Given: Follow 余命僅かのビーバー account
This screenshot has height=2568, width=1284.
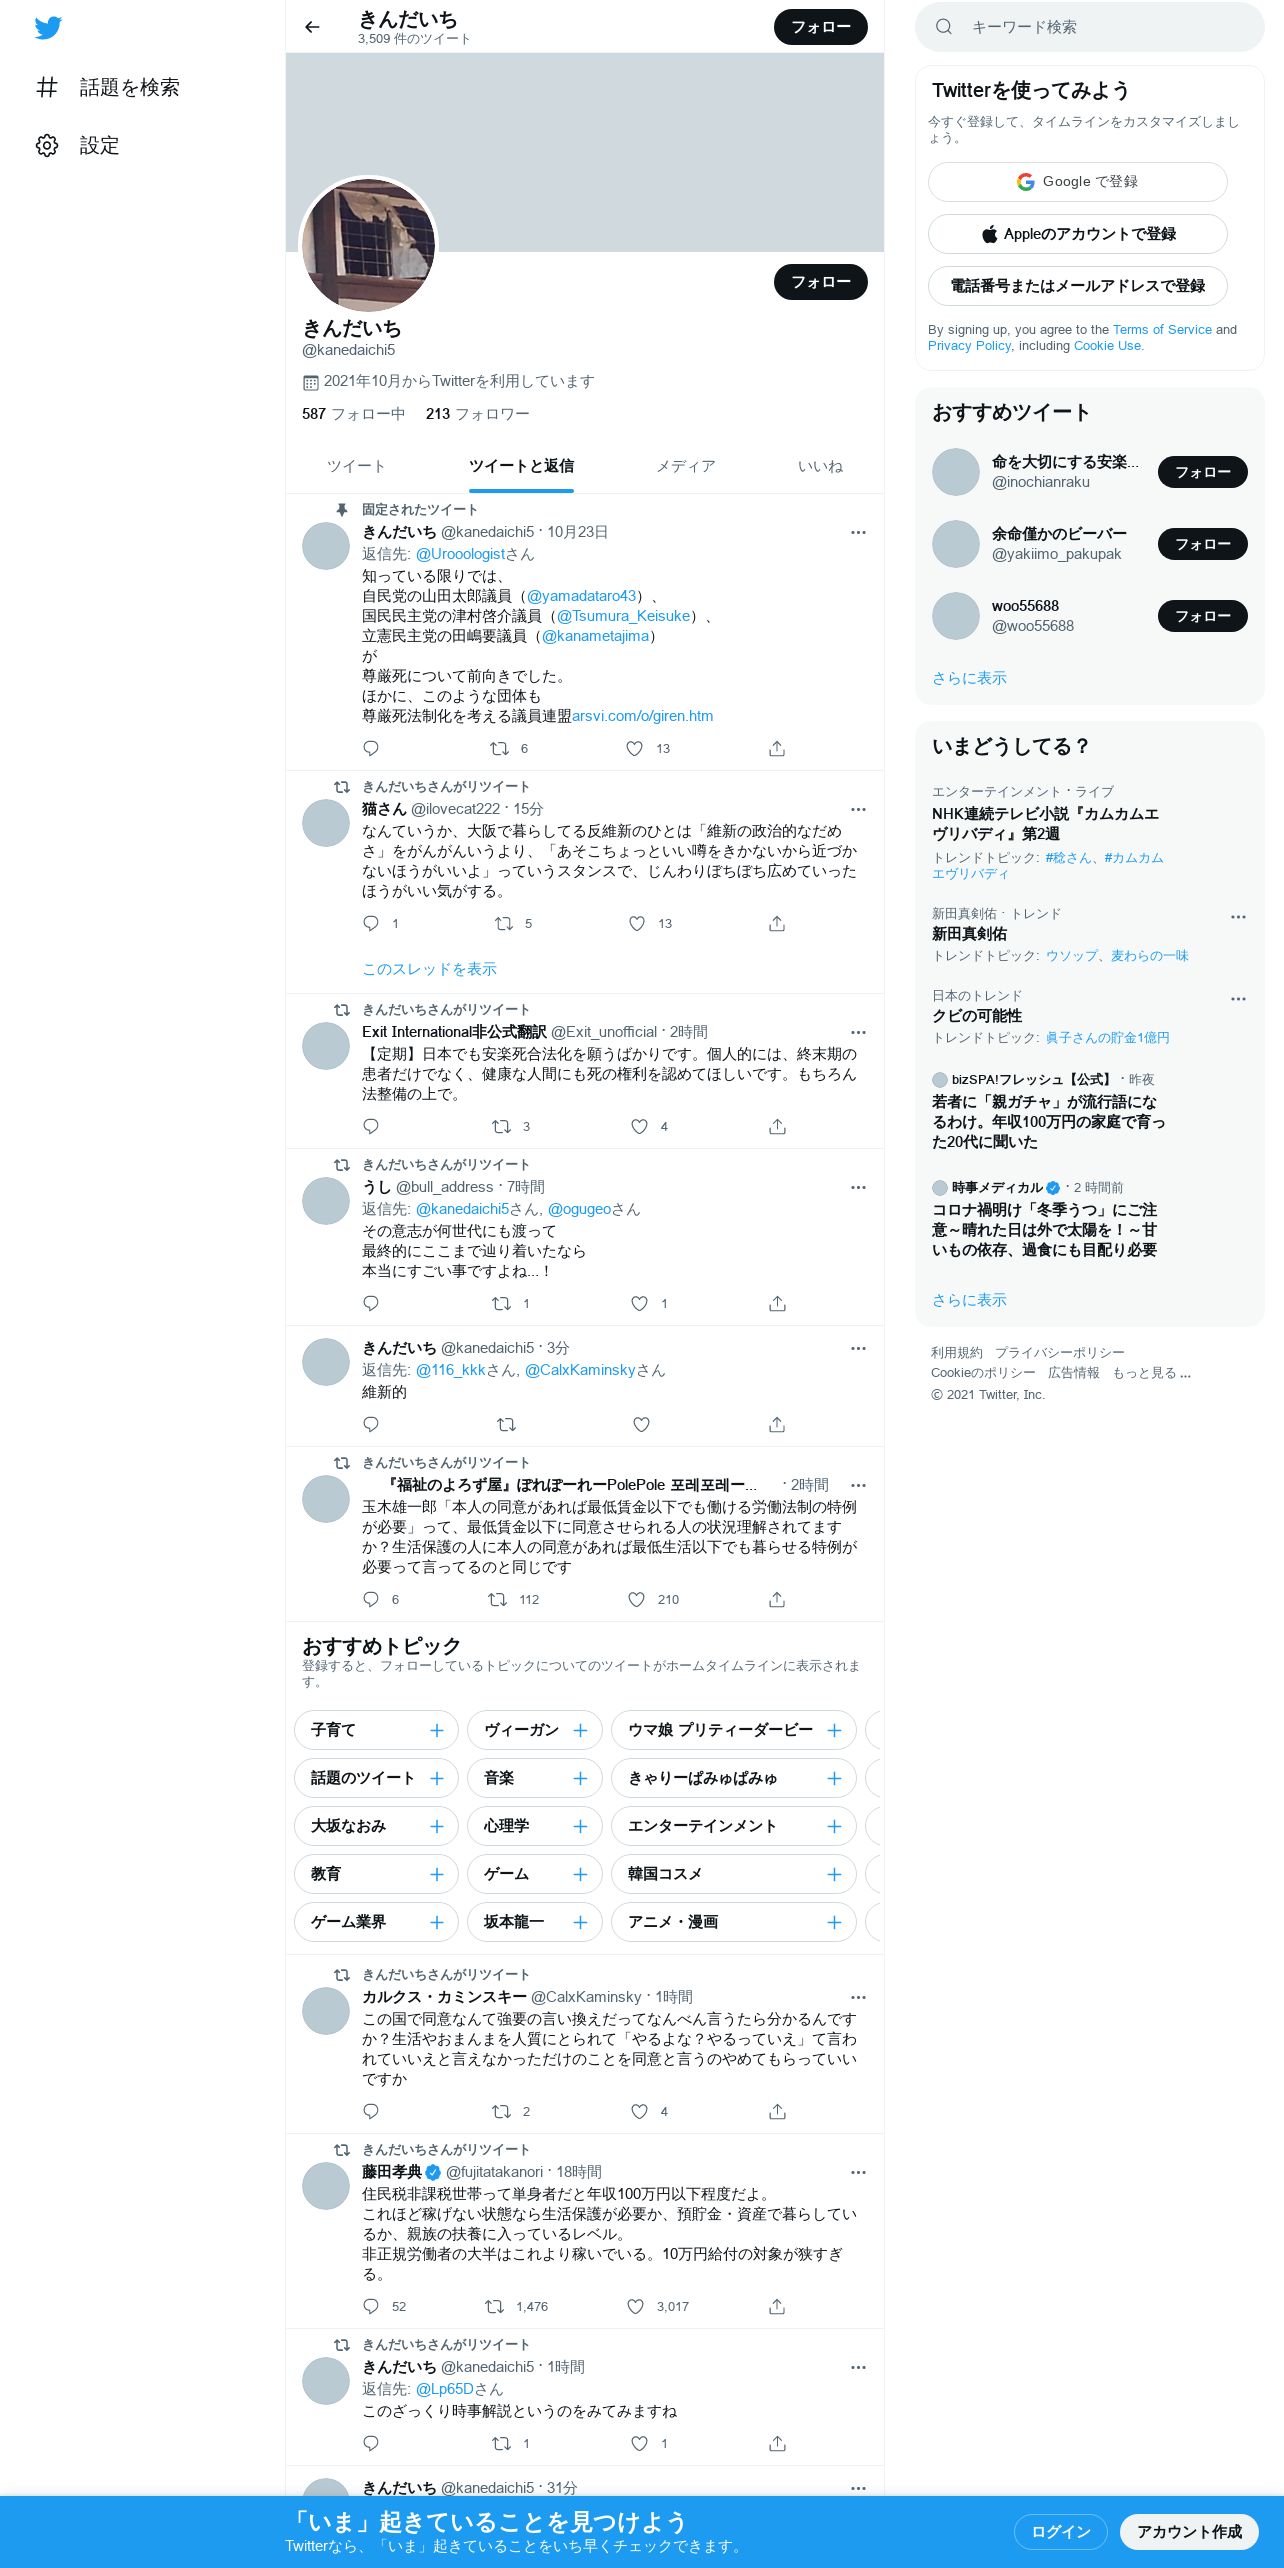Looking at the screenshot, I should (x=1202, y=544).
